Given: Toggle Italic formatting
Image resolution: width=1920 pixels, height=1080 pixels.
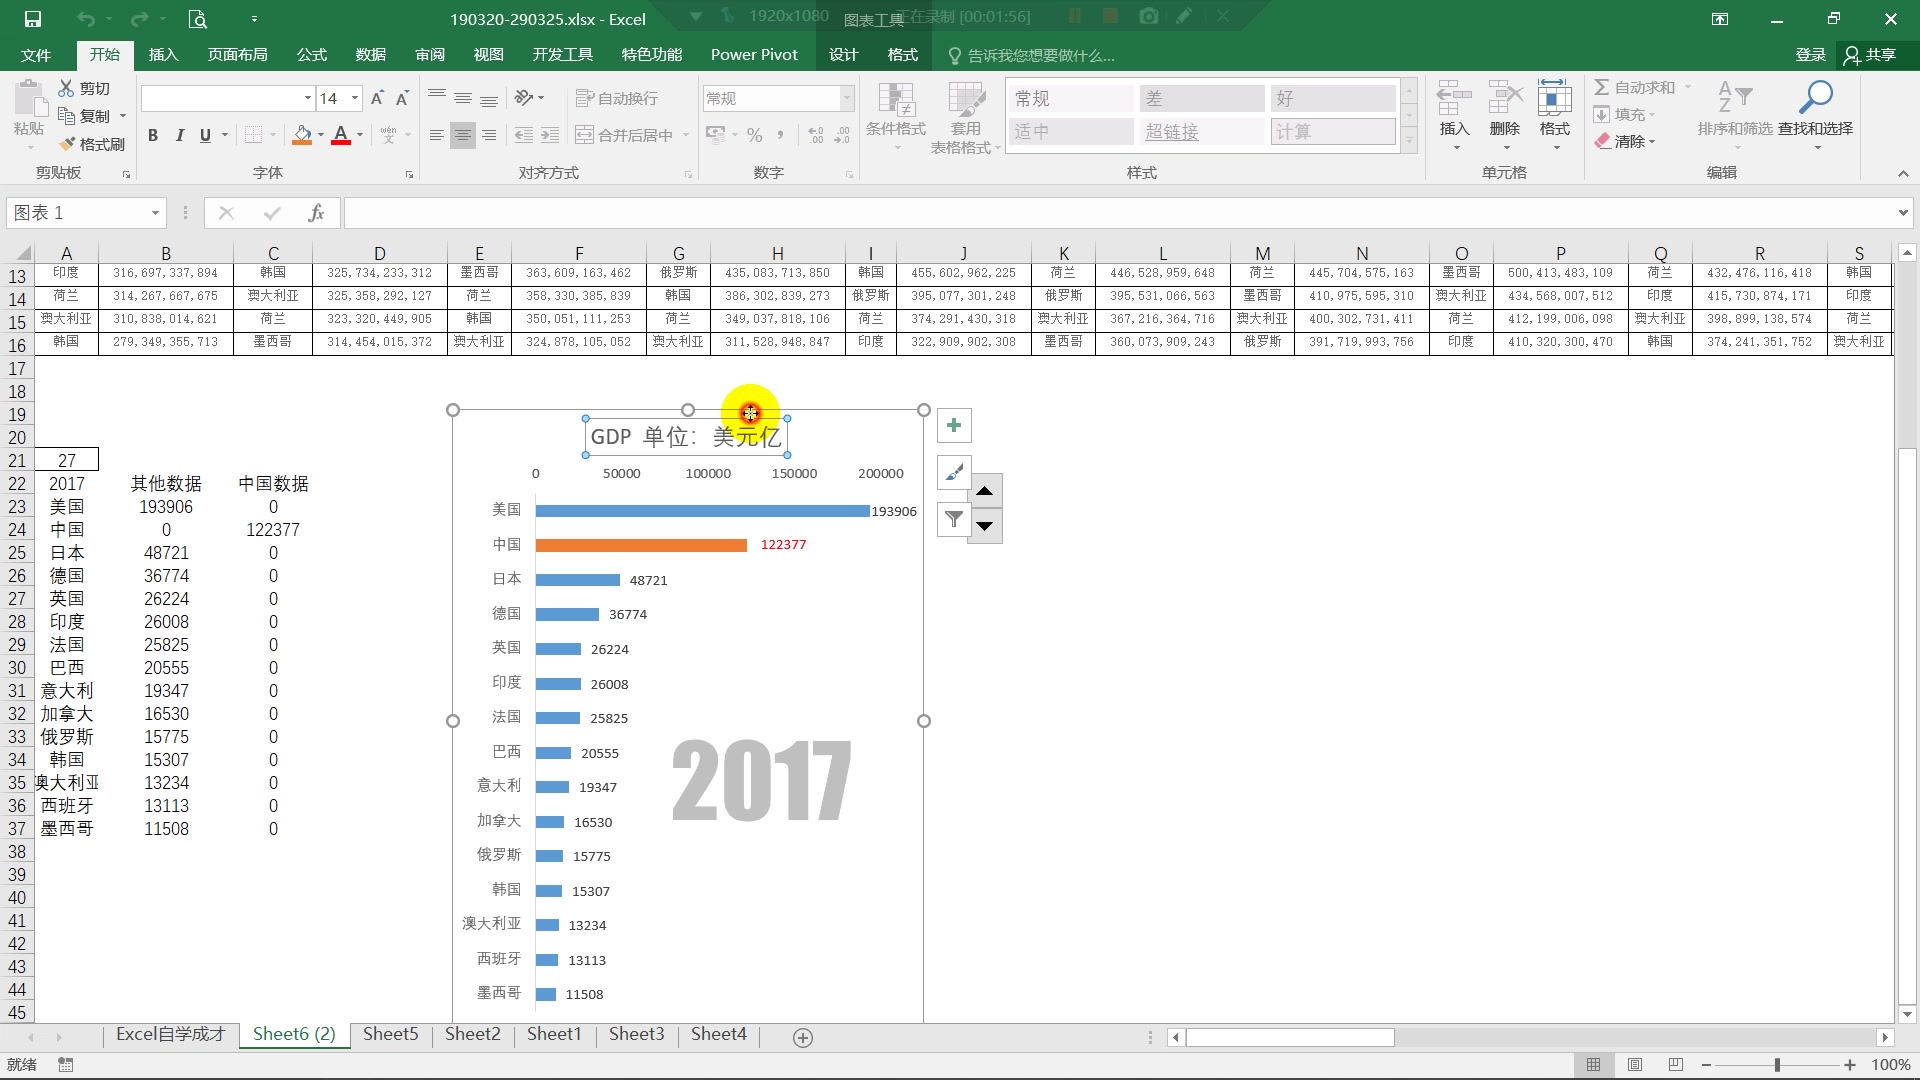Looking at the screenshot, I should pyautogui.click(x=179, y=135).
